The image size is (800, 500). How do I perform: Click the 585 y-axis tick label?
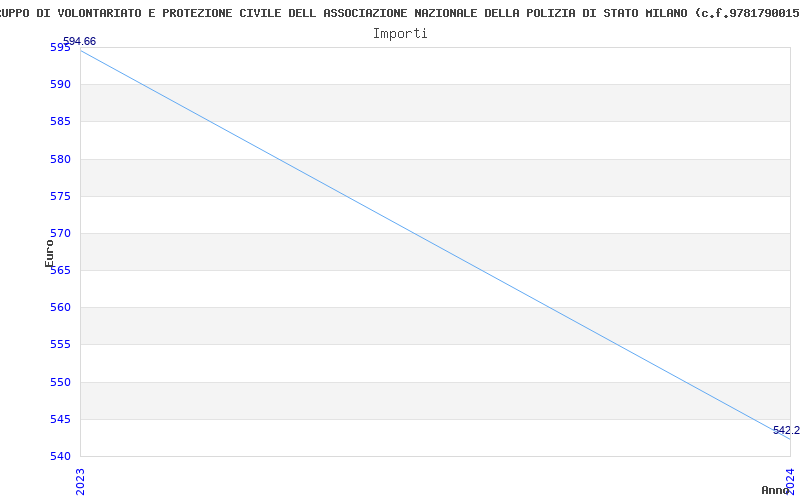point(61,122)
